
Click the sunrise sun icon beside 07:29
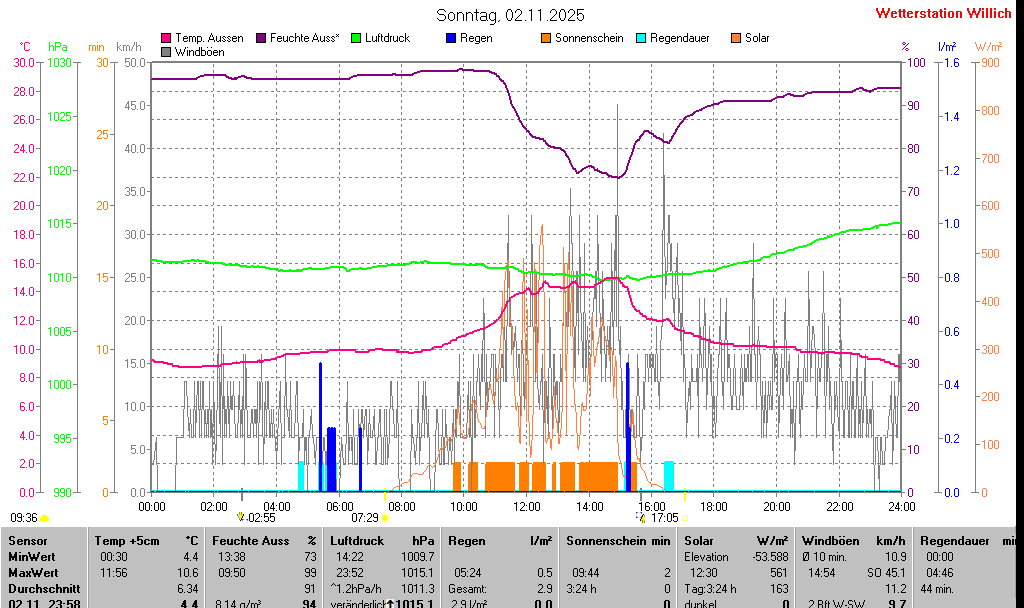385,518
